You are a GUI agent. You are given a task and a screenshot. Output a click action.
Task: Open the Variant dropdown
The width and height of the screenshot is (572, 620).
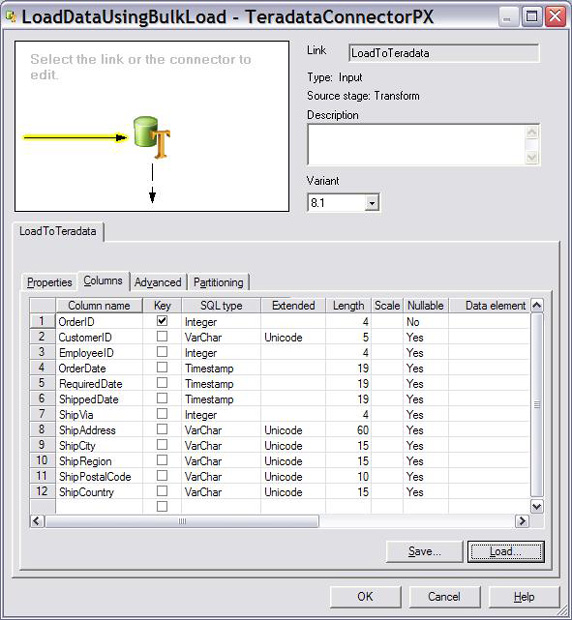(372, 203)
